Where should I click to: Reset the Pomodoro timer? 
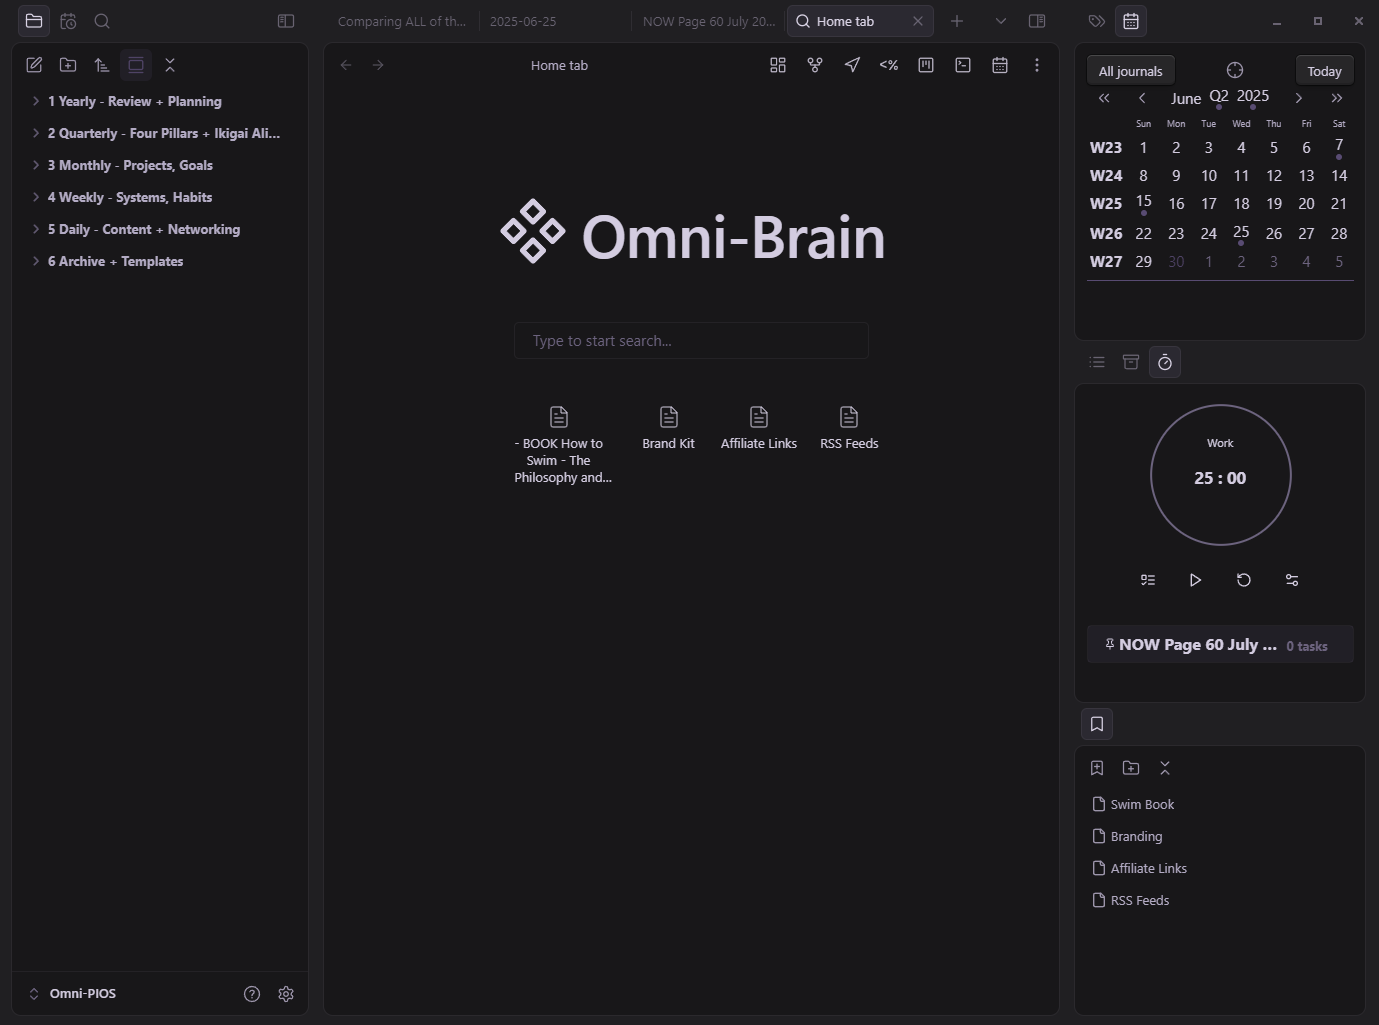coord(1244,580)
